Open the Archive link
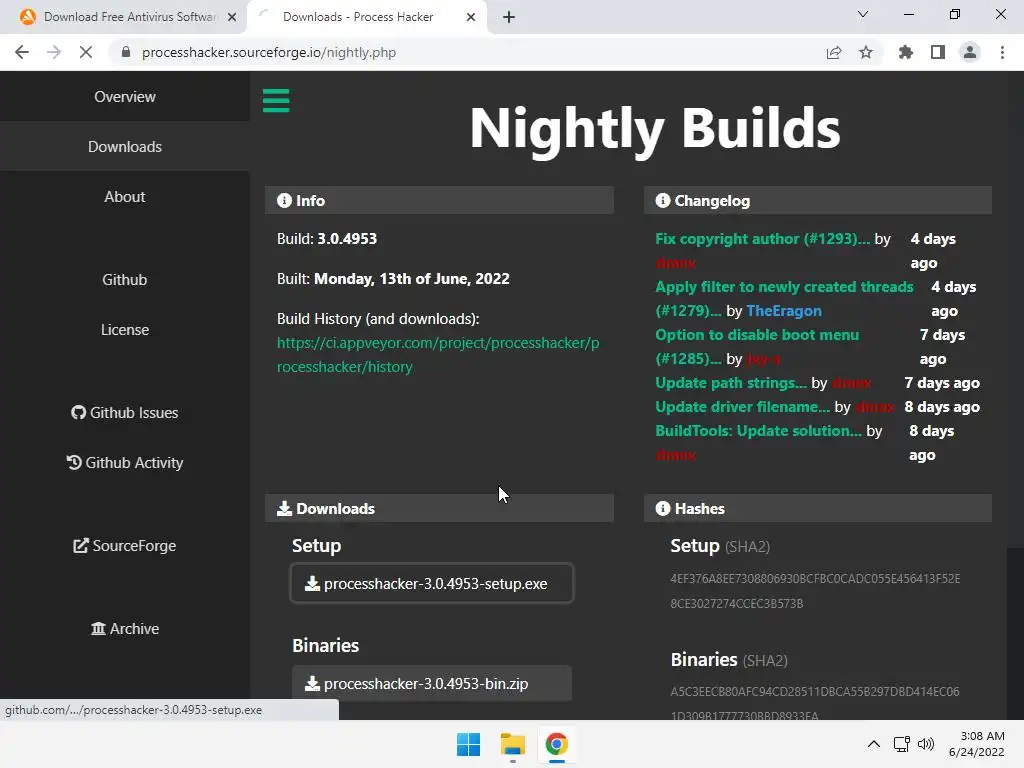Viewport: 1024px width, 768px height. [125, 628]
